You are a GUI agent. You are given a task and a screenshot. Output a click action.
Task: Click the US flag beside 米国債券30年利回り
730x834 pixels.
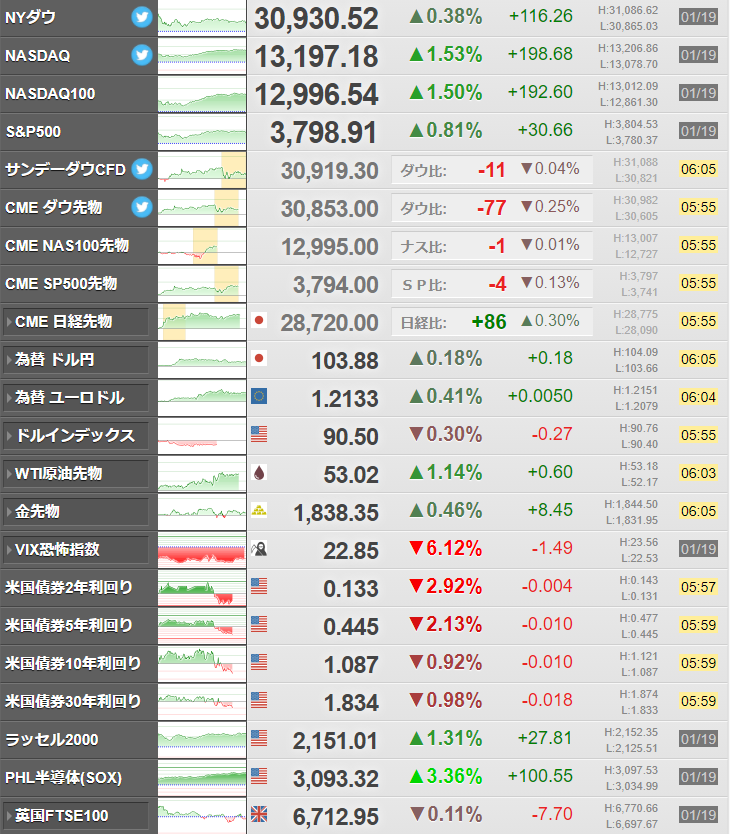point(259,700)
